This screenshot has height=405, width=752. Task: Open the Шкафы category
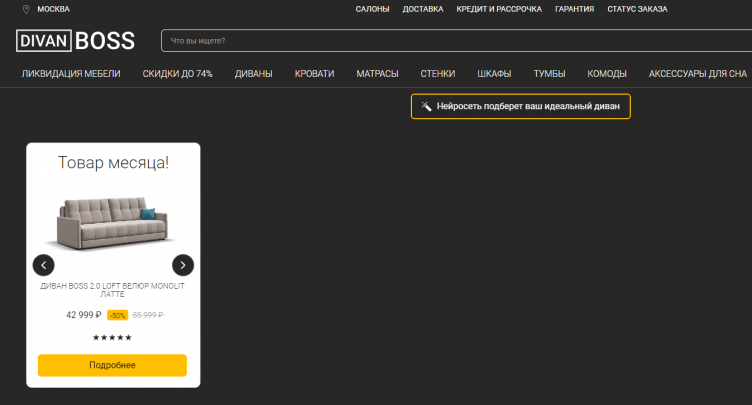[494, 74]
